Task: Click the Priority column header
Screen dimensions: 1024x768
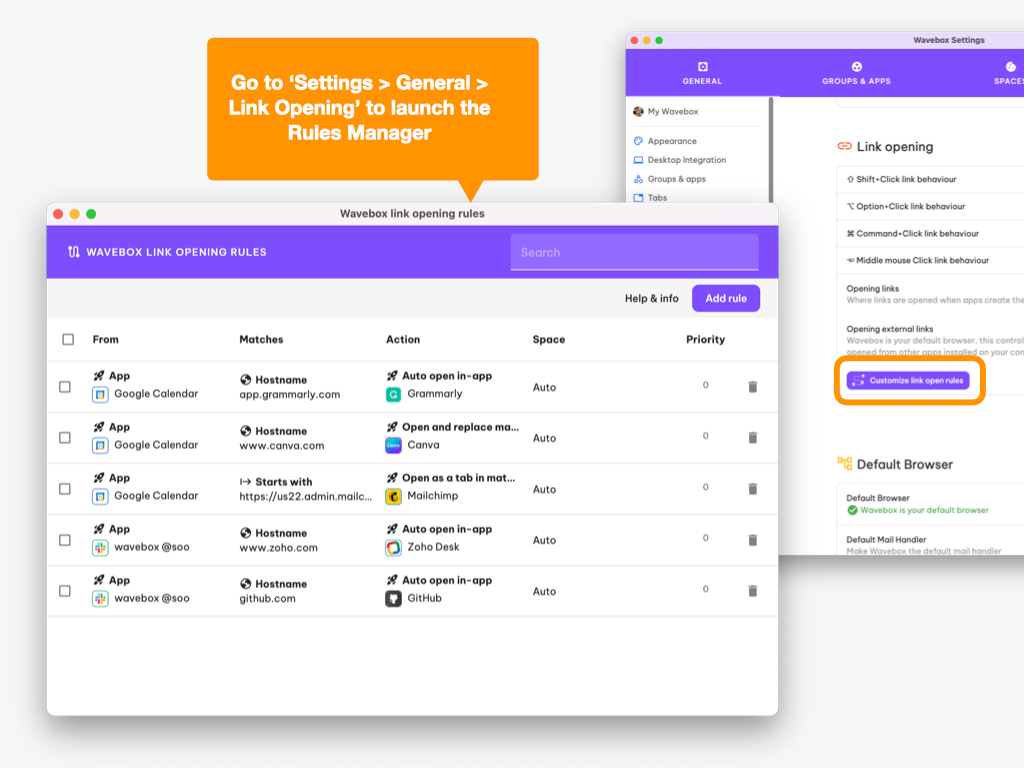Action: coord(705,339)
